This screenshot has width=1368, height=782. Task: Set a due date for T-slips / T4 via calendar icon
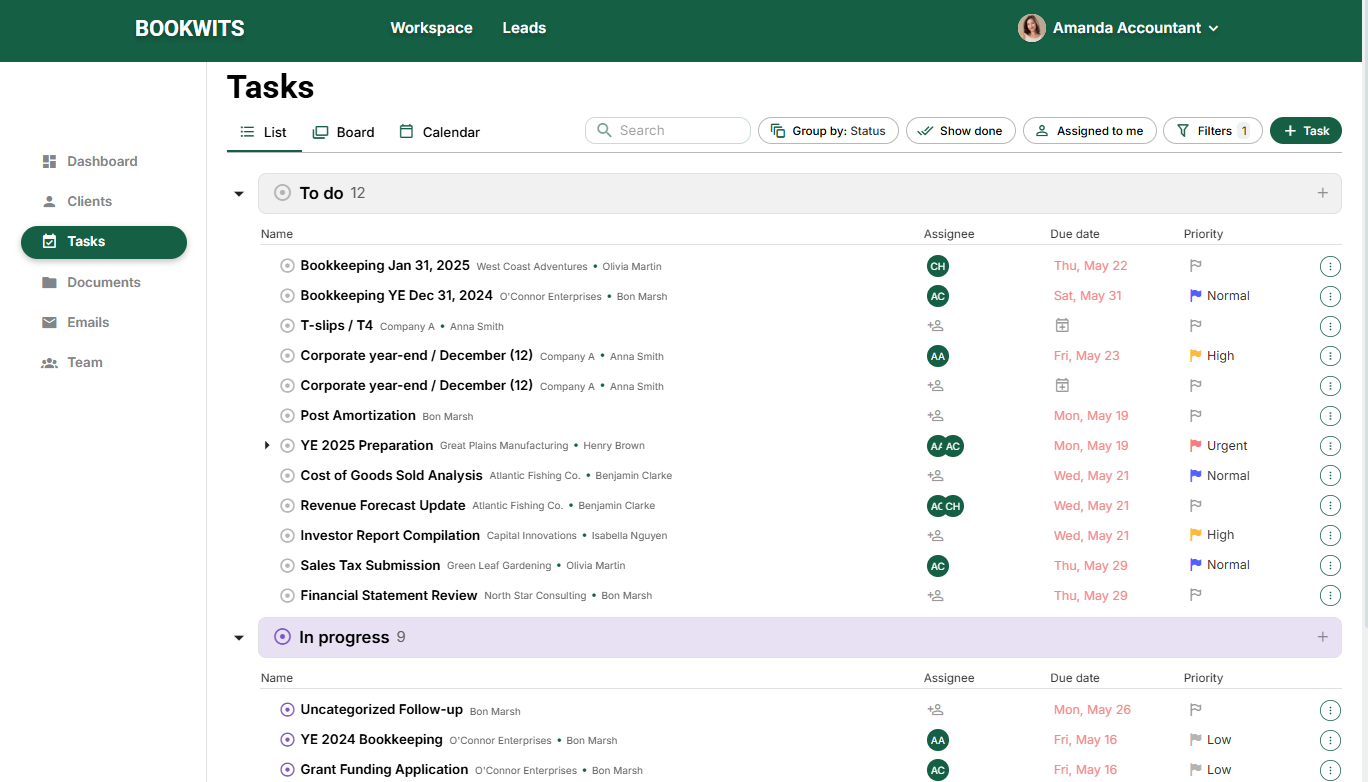(1062, 325)
